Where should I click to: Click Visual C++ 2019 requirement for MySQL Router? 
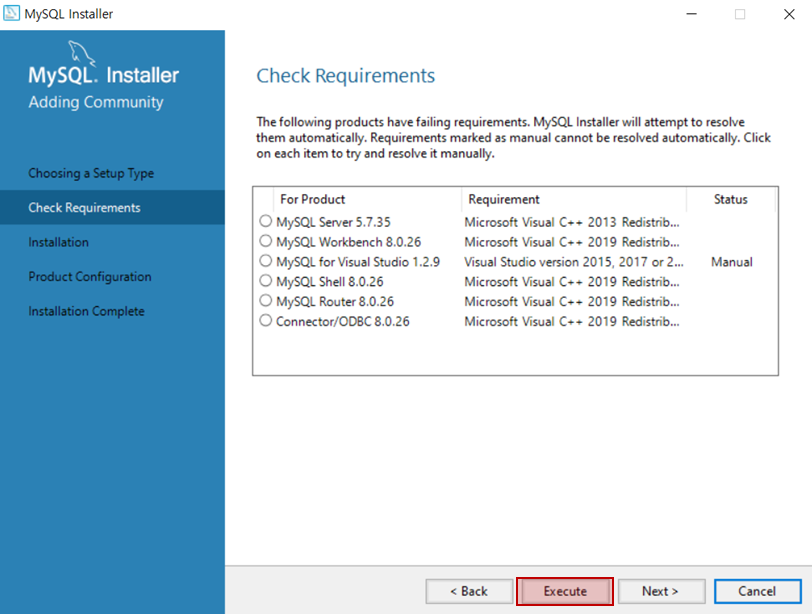[x=572, y=301]
